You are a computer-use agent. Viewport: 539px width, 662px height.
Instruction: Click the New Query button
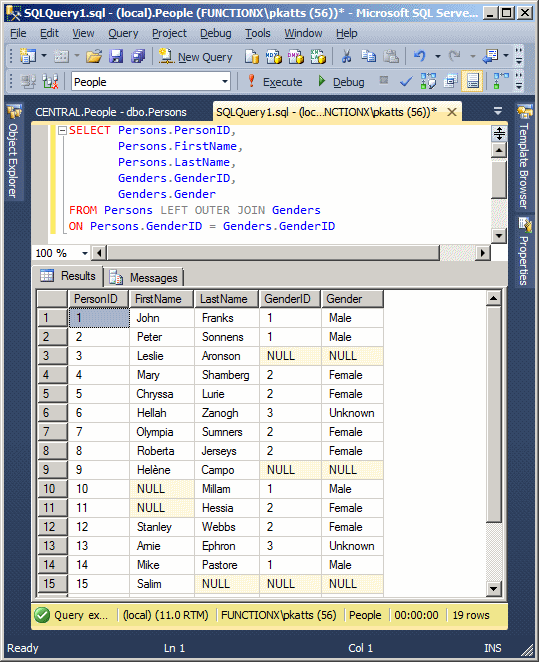click(196, 57)
